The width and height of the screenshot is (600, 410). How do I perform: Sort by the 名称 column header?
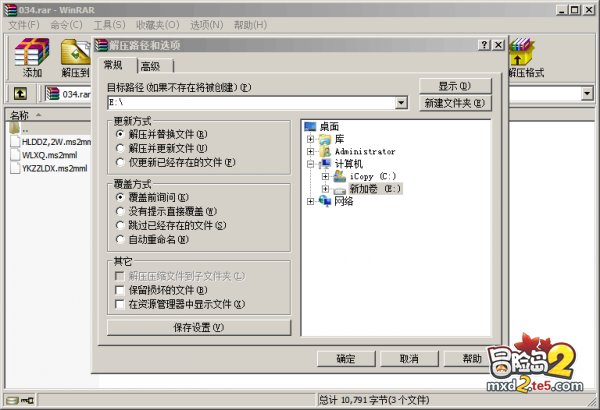pos(48,115)
